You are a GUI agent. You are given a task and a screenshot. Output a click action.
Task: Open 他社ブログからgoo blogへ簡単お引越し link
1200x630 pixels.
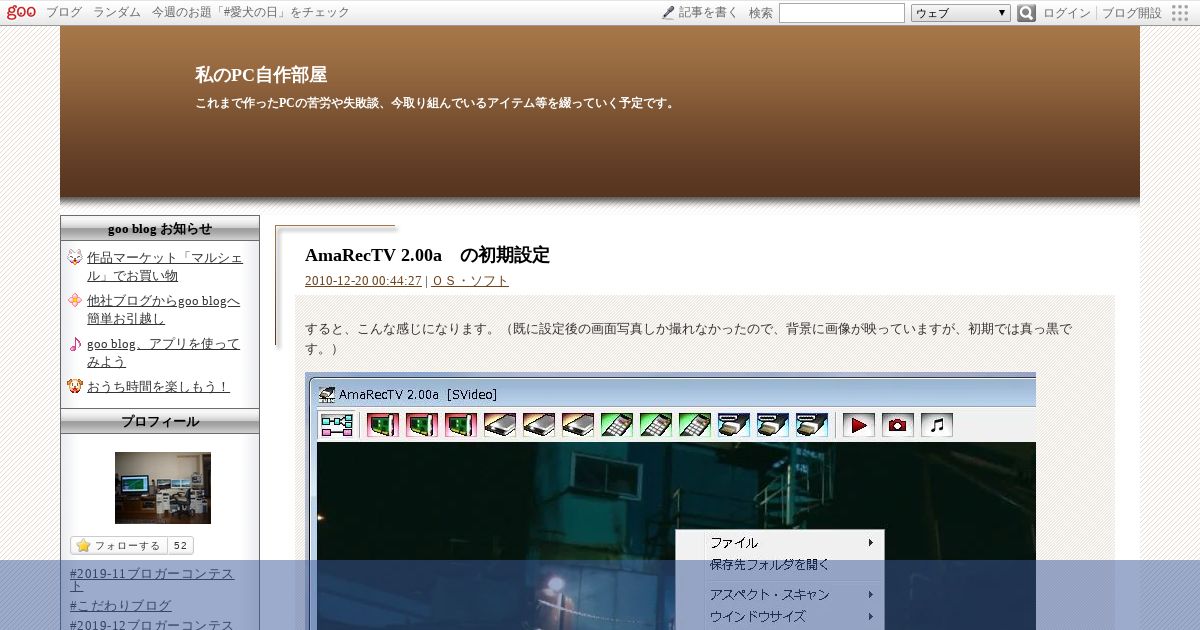click(163, 310)
